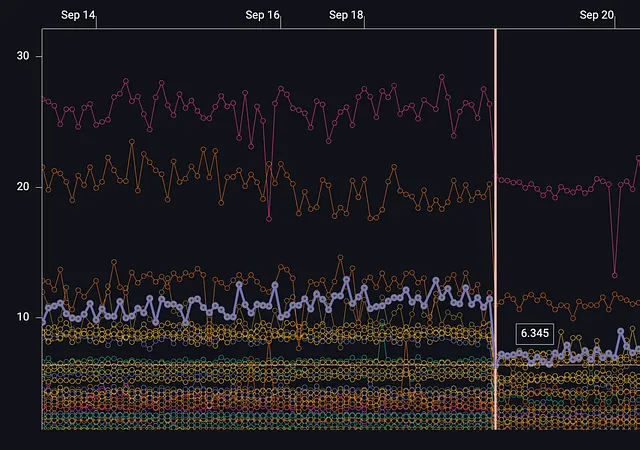
Task: Click the white vertical cursor line
Action: [x=496, y=229]
